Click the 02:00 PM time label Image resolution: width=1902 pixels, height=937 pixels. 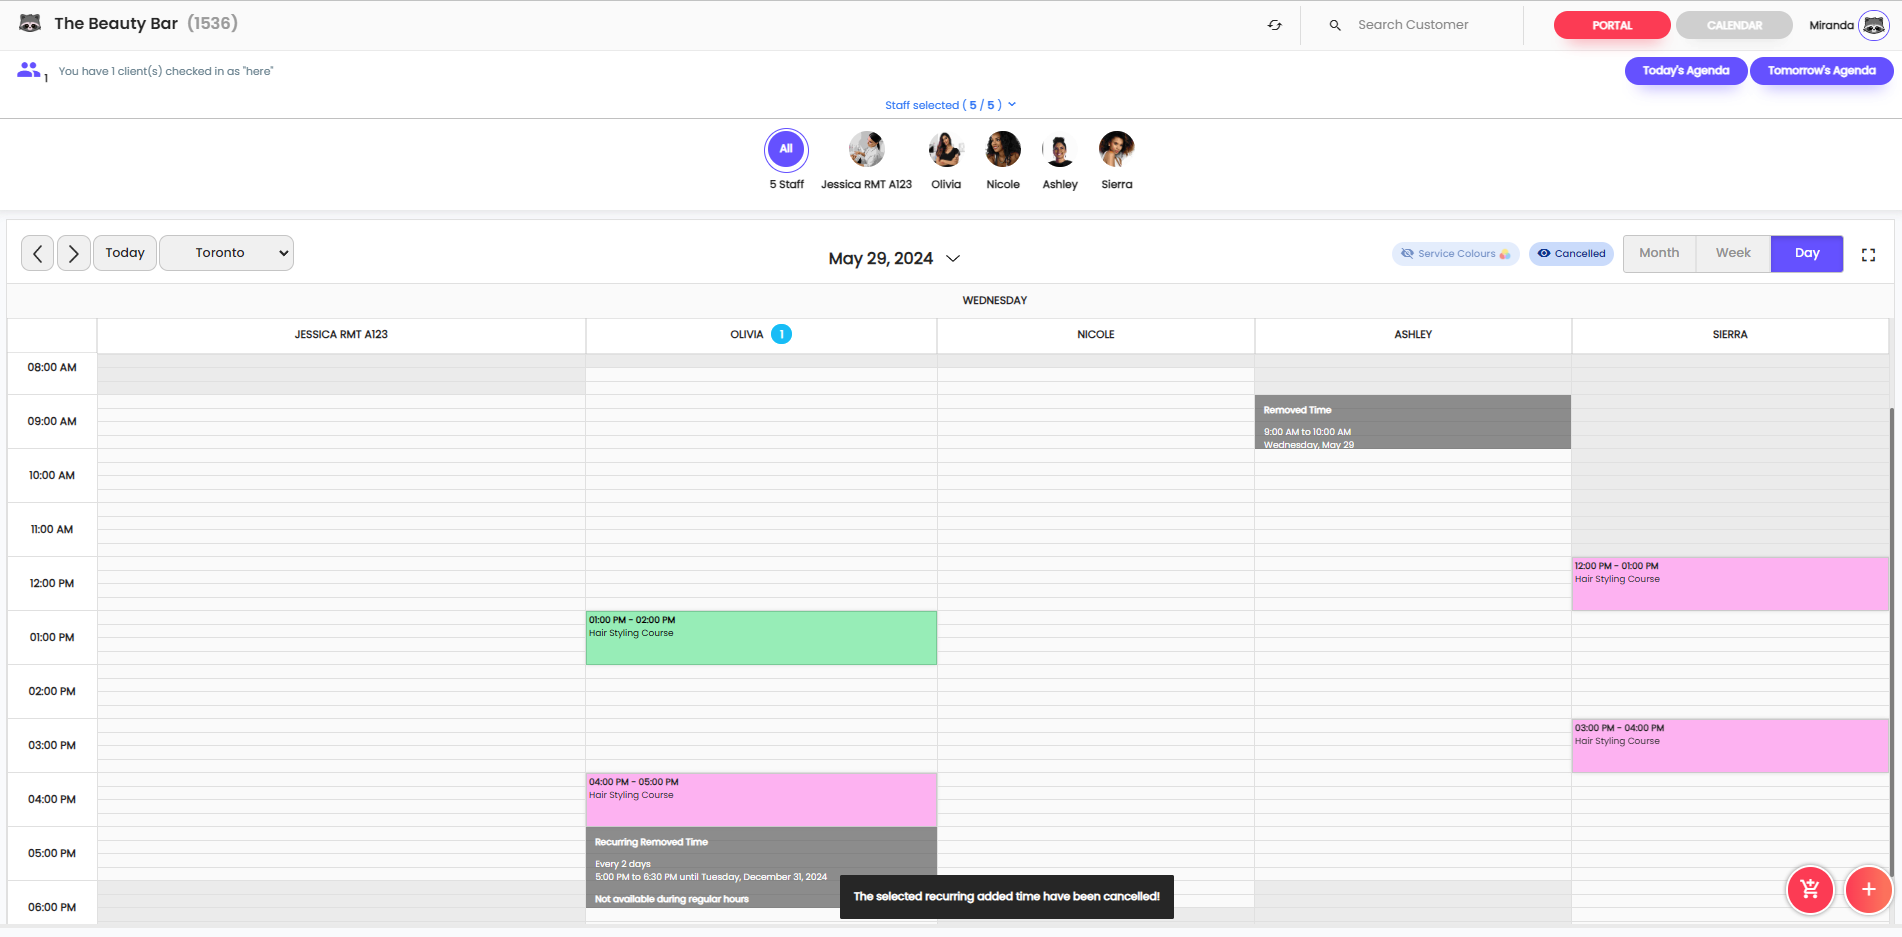pos(52,692)
